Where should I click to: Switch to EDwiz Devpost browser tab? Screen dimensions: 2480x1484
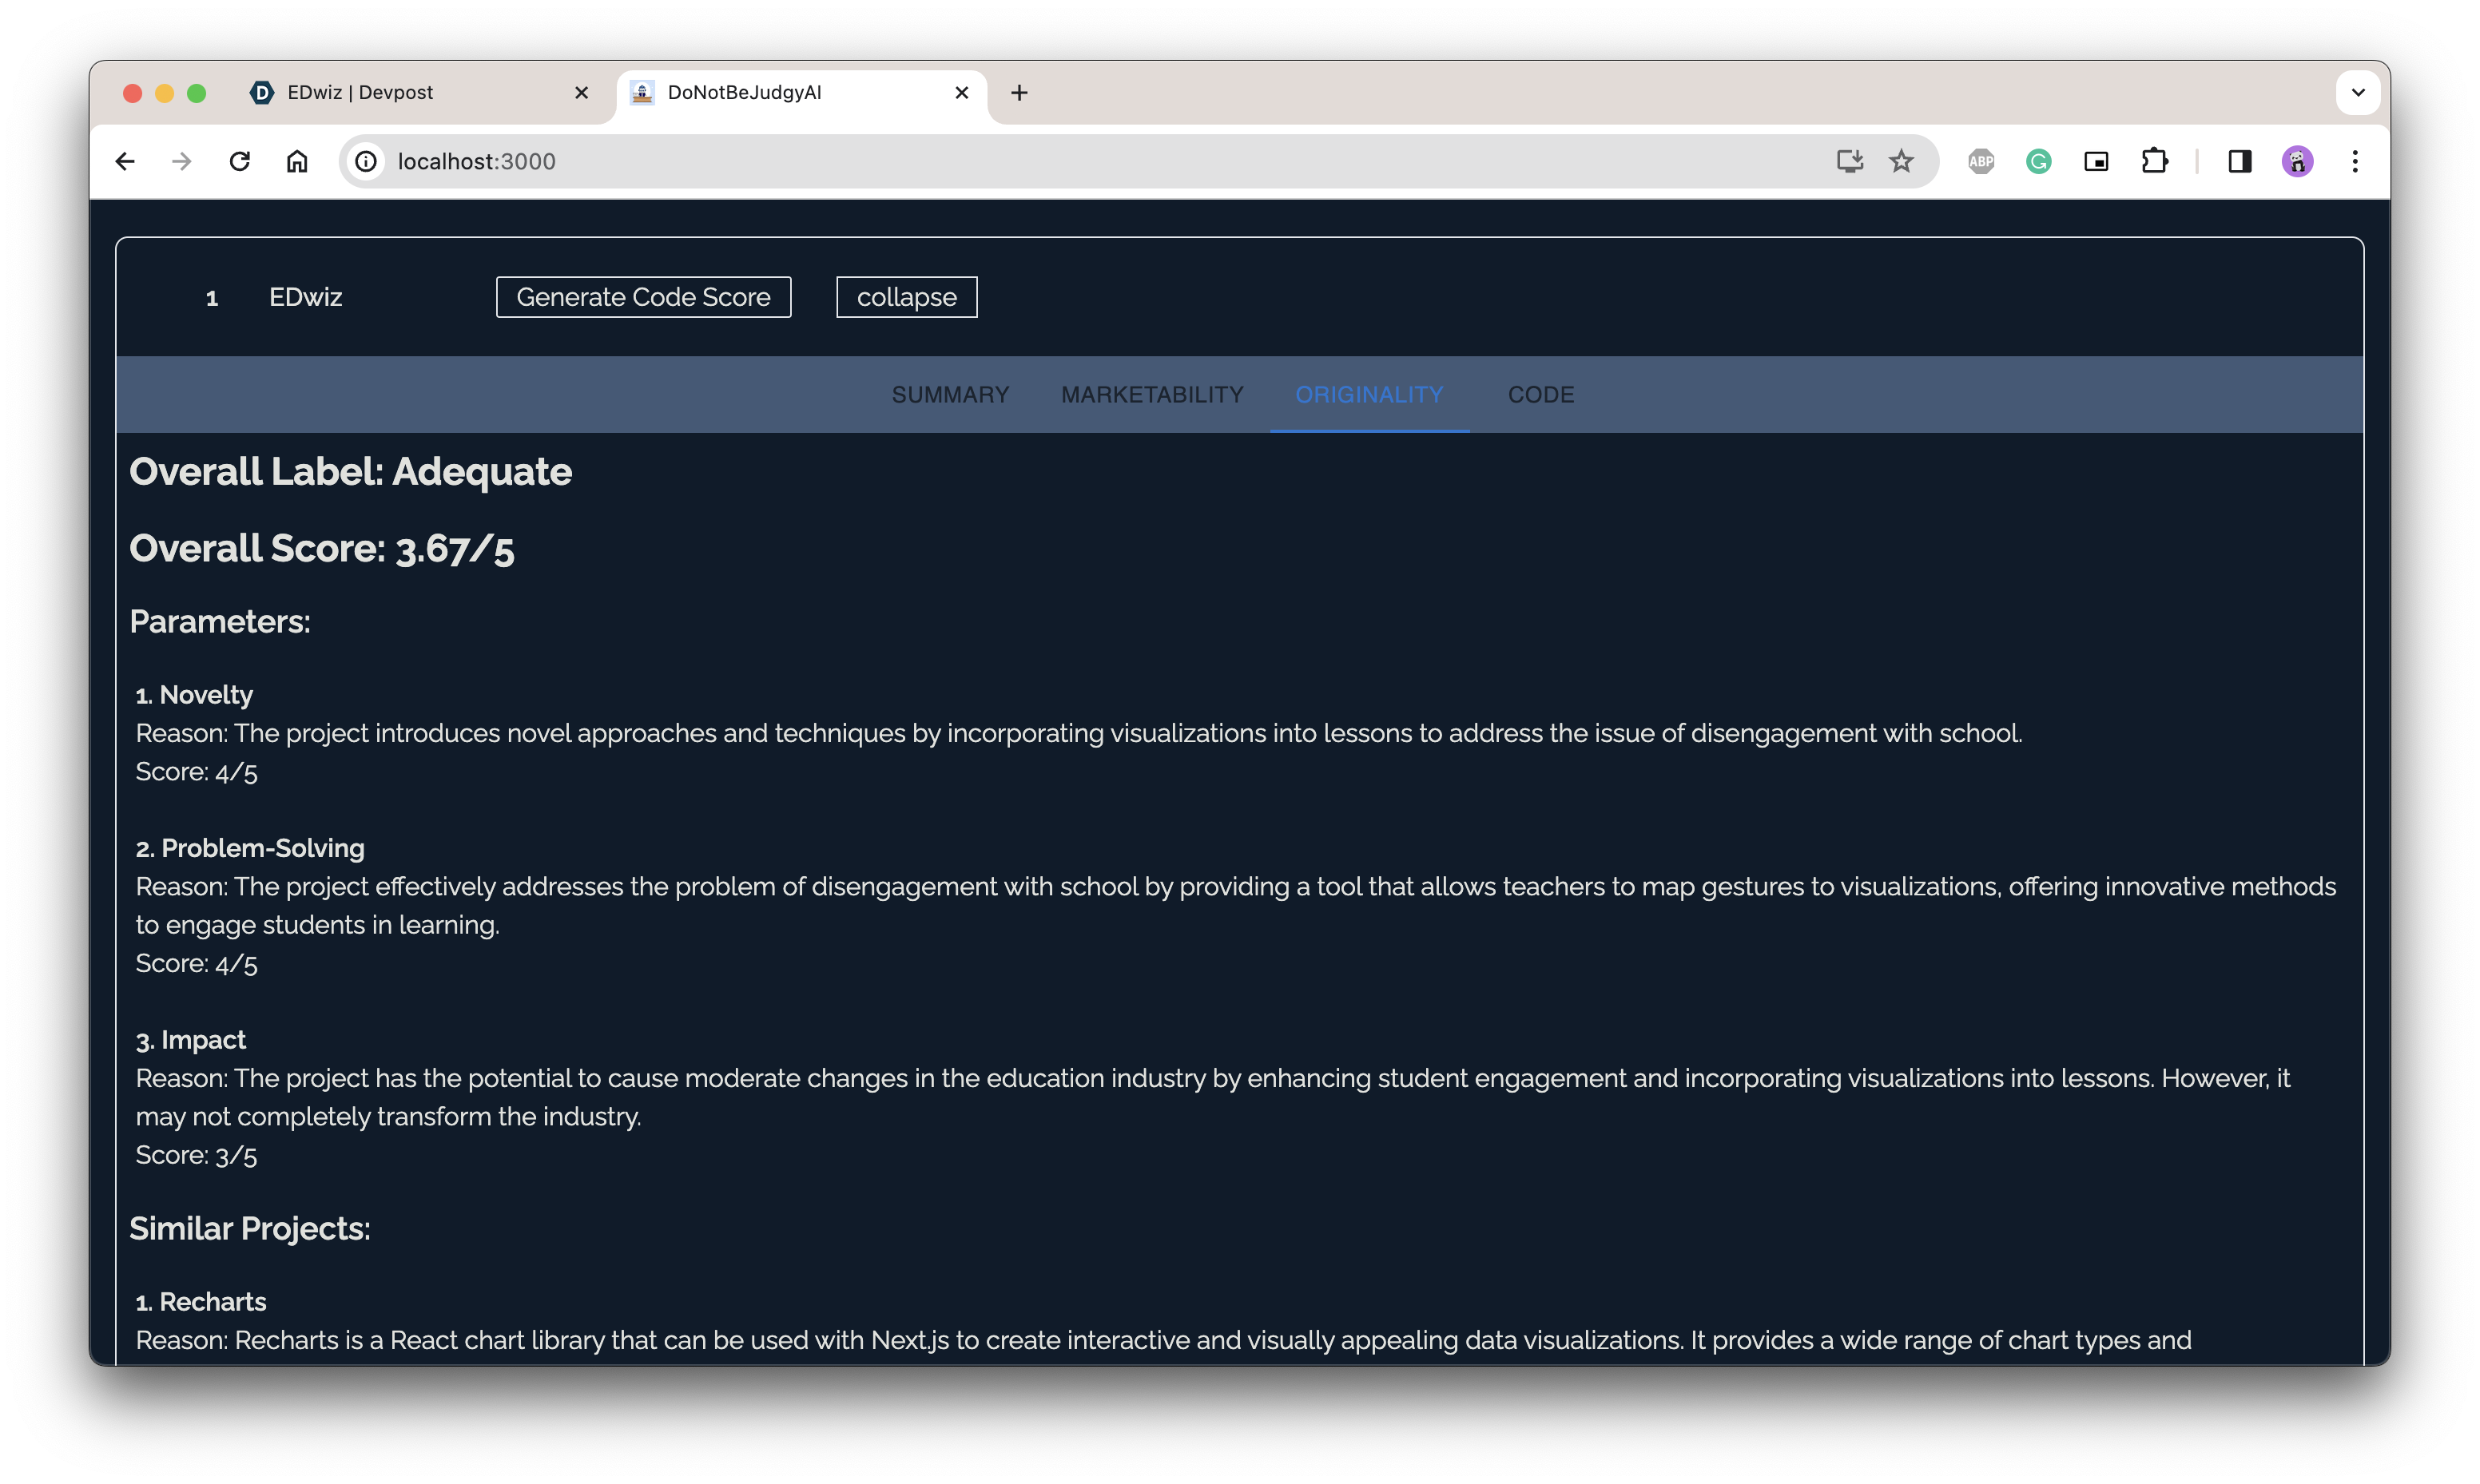click(x=400, y=93)
